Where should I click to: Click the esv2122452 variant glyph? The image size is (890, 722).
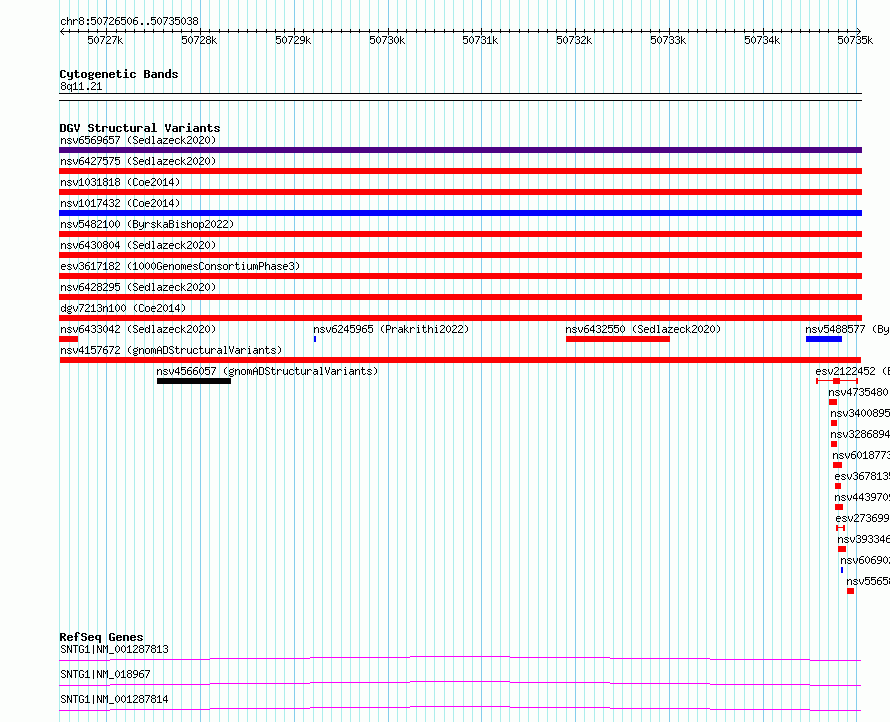point(837,381)
